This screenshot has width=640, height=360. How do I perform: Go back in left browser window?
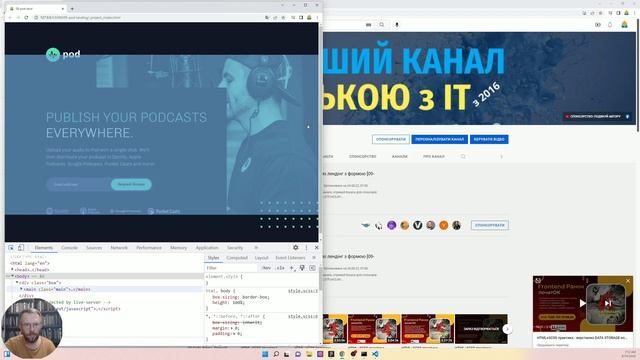point(10,18)
